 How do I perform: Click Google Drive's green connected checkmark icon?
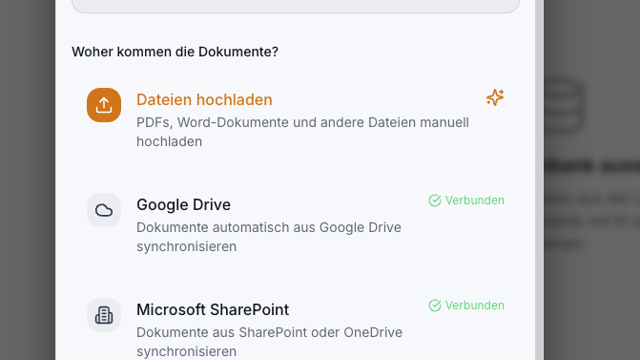point(435,200)
